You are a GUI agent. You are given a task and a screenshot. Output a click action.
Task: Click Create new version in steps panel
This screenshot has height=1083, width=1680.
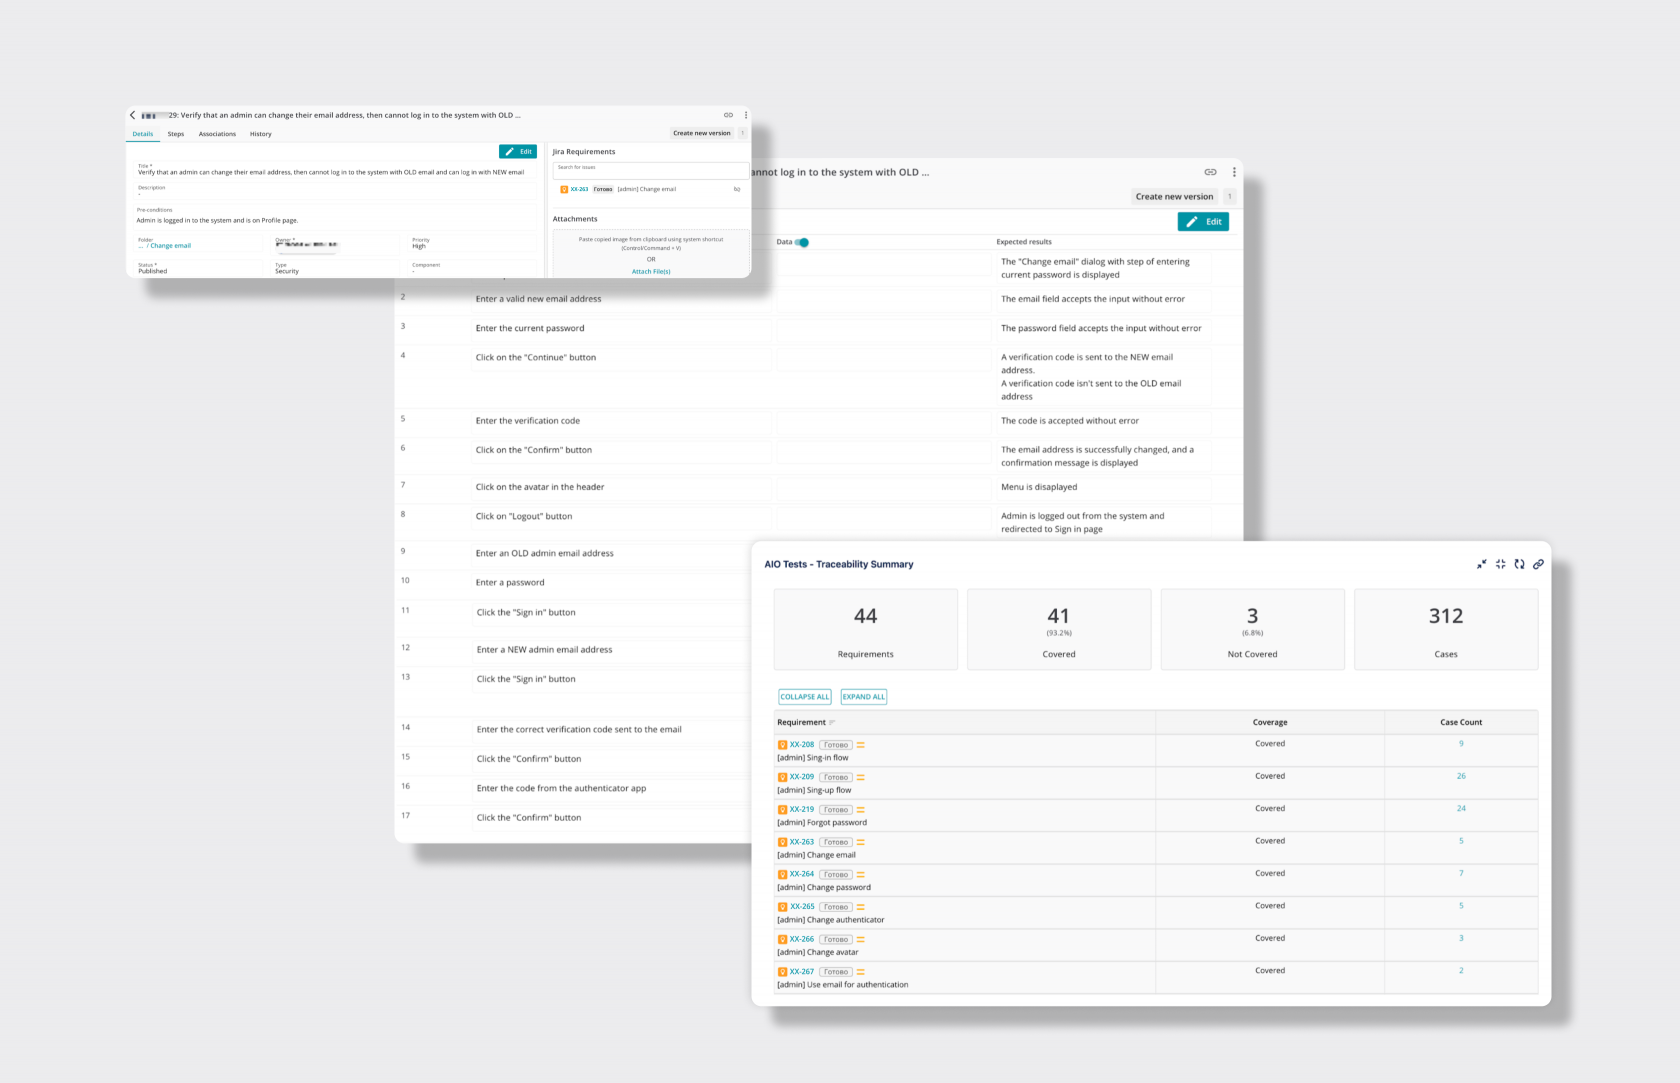[1174, 197]
